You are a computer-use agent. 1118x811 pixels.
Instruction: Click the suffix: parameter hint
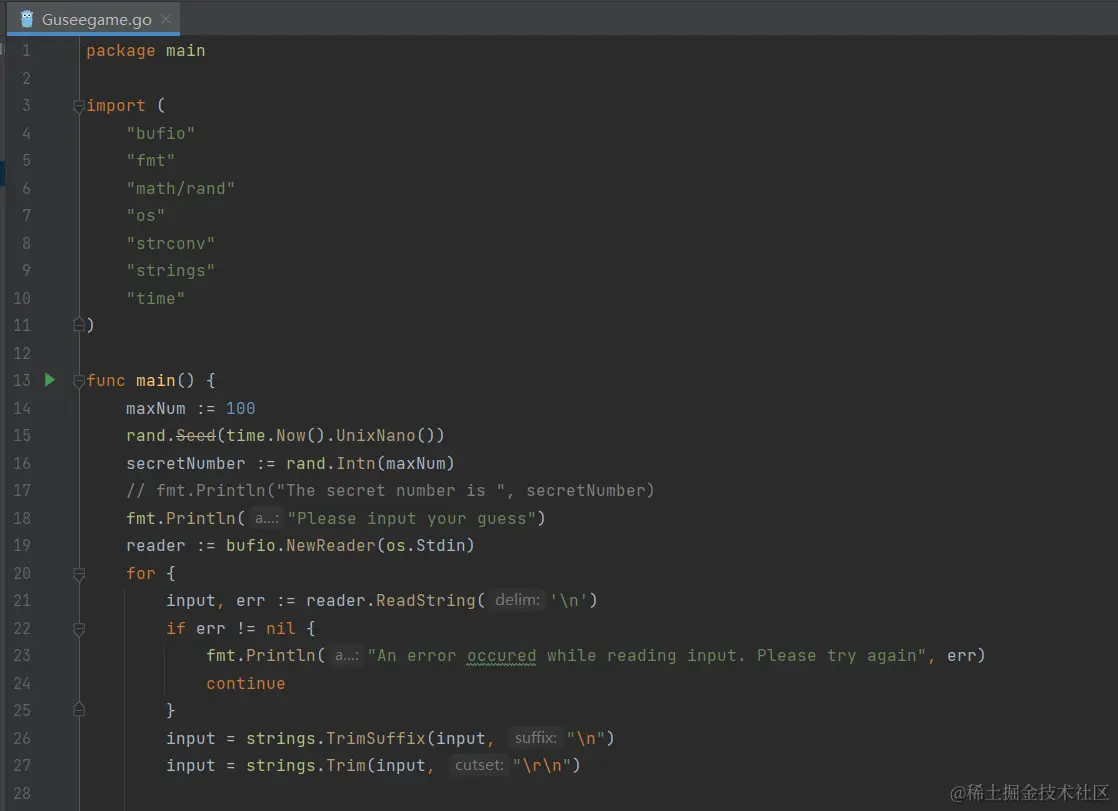pyautogui.click(x=535, y=738)
